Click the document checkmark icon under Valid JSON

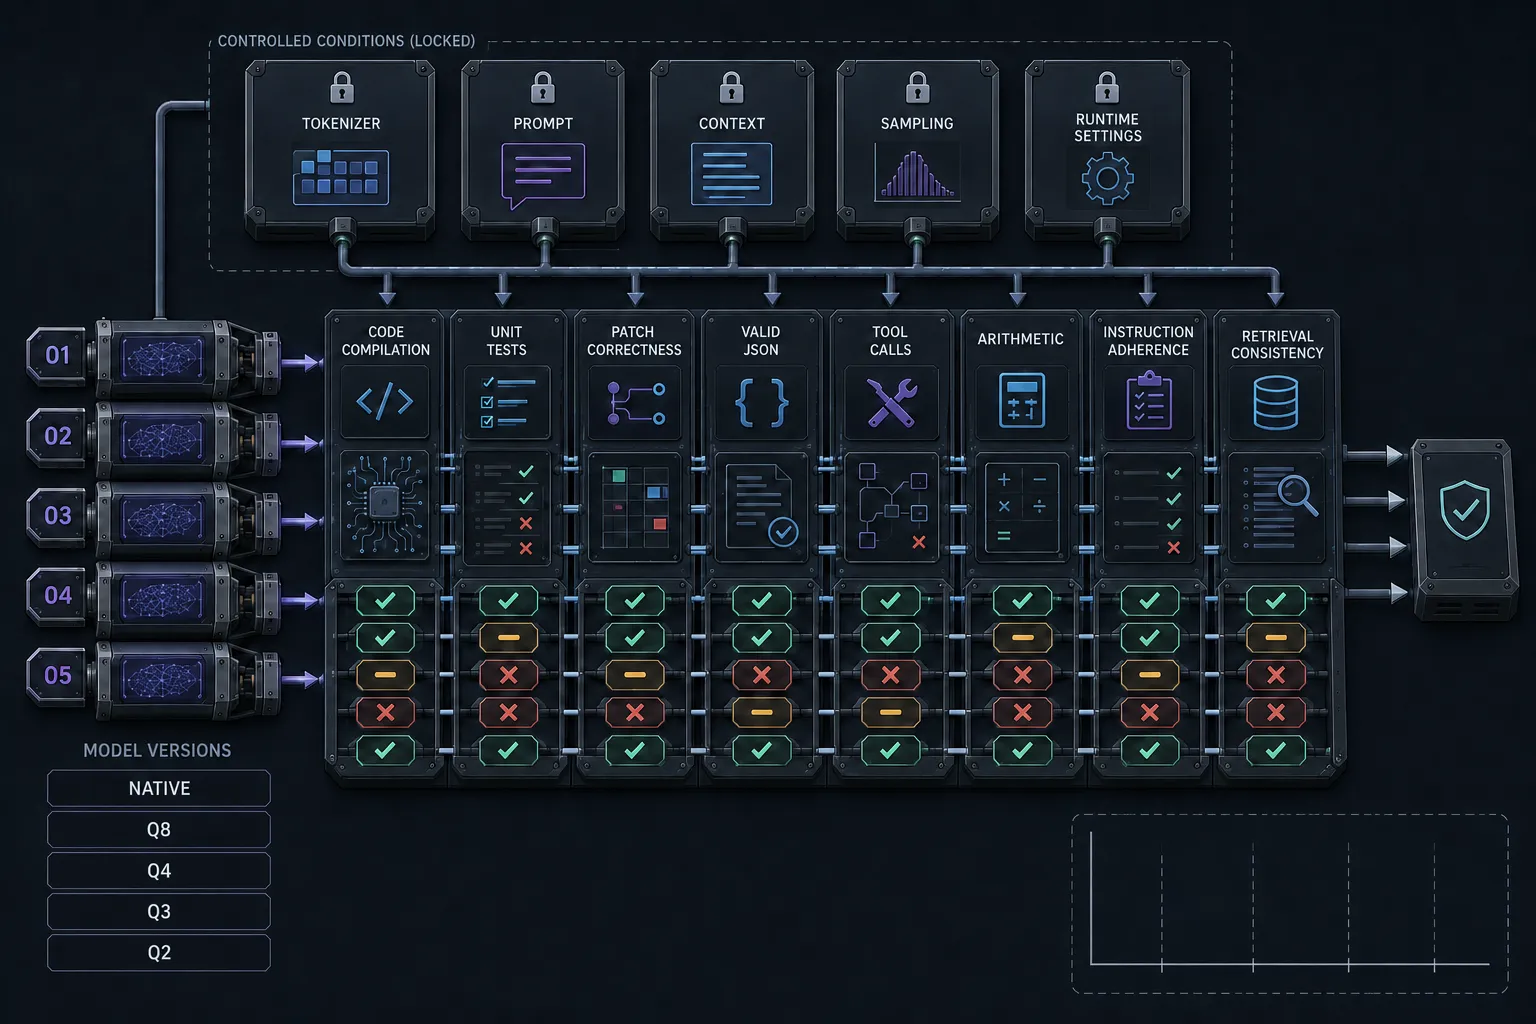click(x=761, y=505)
